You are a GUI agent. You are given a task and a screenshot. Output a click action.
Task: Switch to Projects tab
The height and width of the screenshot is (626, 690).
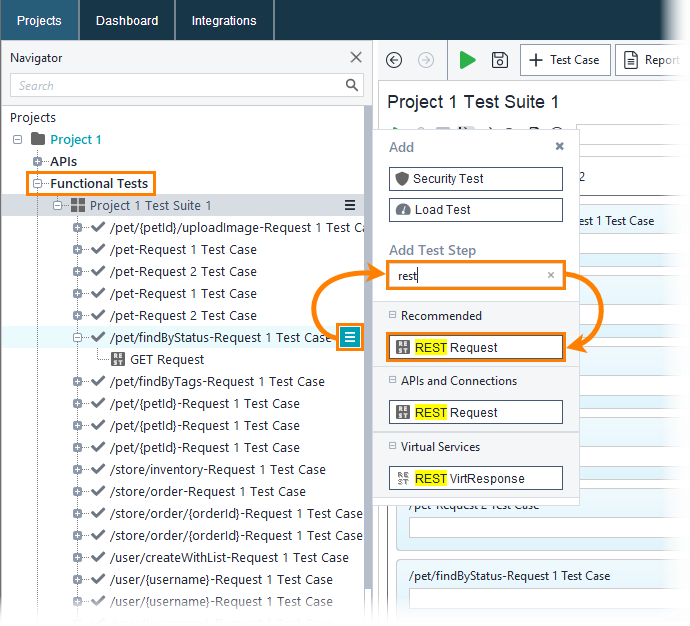[39, 20]
